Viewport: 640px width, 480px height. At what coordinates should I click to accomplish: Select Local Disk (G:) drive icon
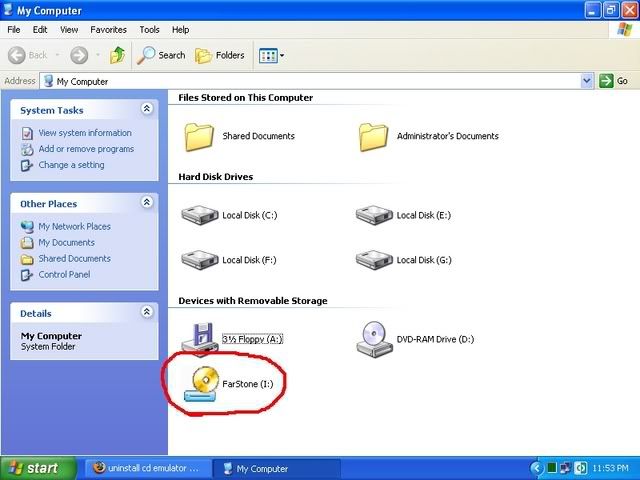click(374, 260)
